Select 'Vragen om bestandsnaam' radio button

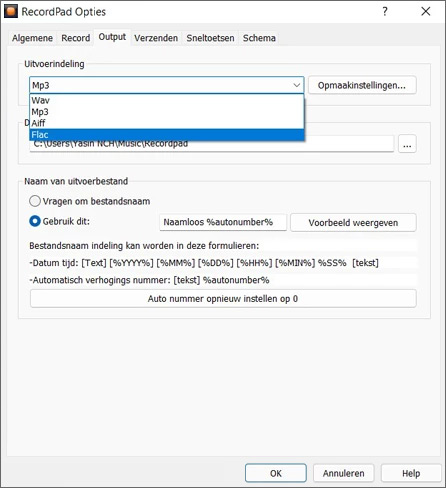coord(35,201)
